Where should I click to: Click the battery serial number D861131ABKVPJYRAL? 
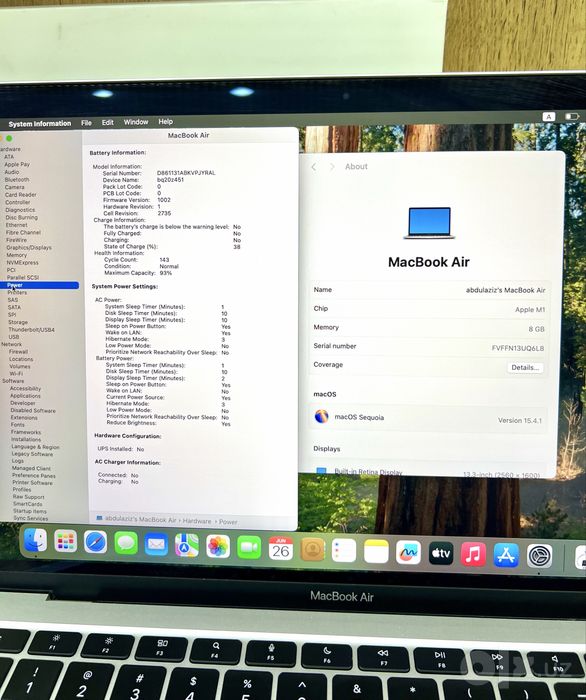point(186,173)
